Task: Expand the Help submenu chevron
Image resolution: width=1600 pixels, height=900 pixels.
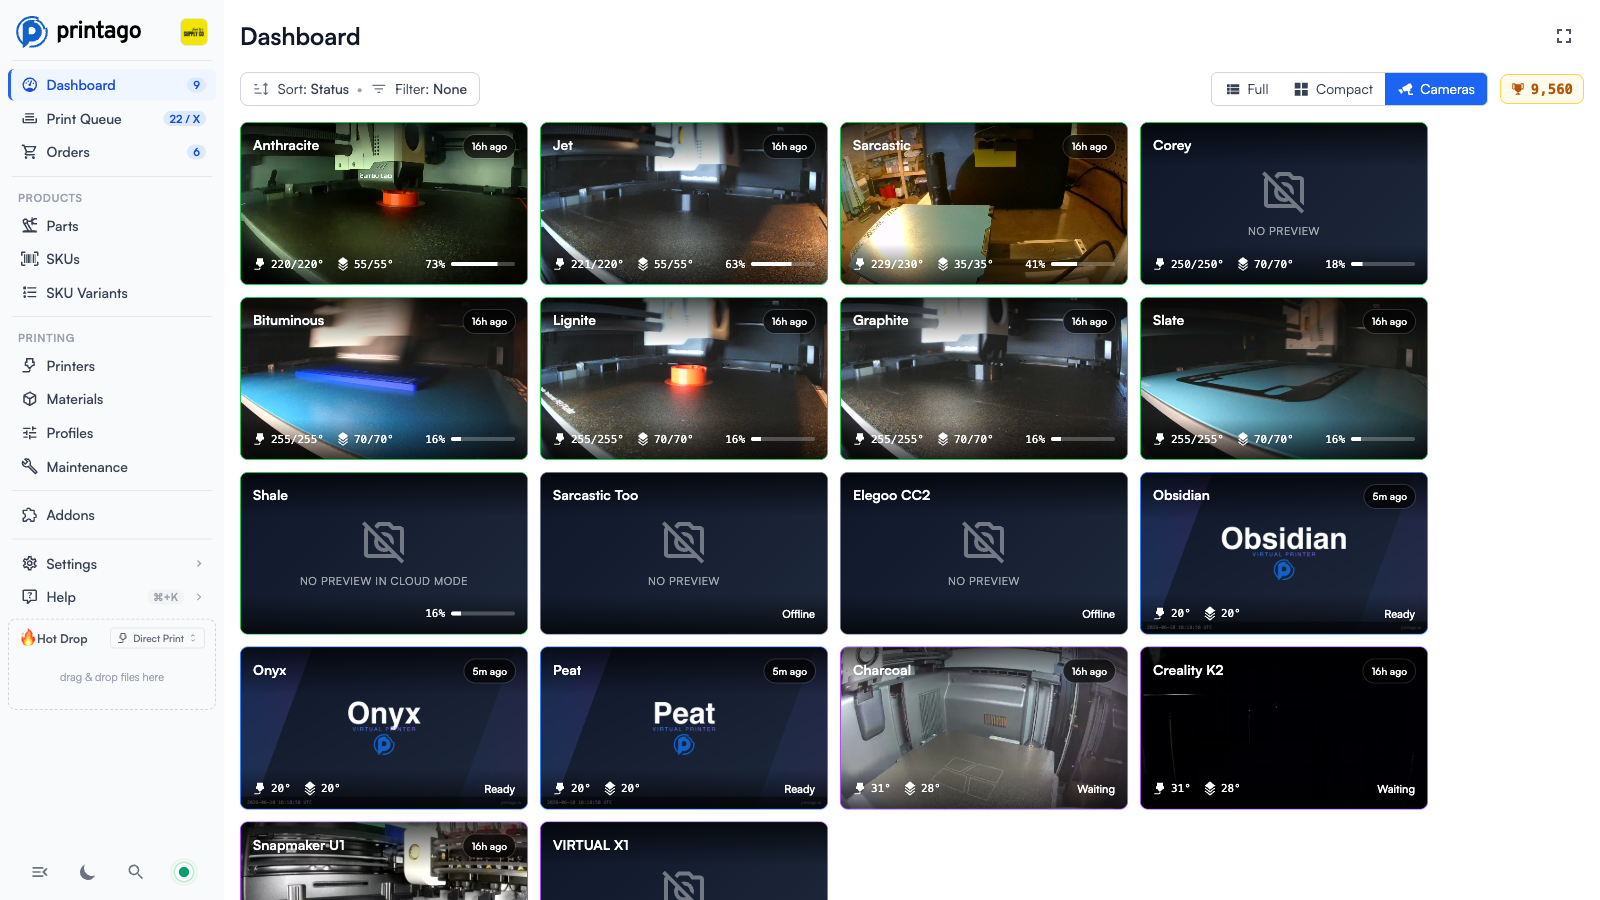Action: [x=199, y=597]
